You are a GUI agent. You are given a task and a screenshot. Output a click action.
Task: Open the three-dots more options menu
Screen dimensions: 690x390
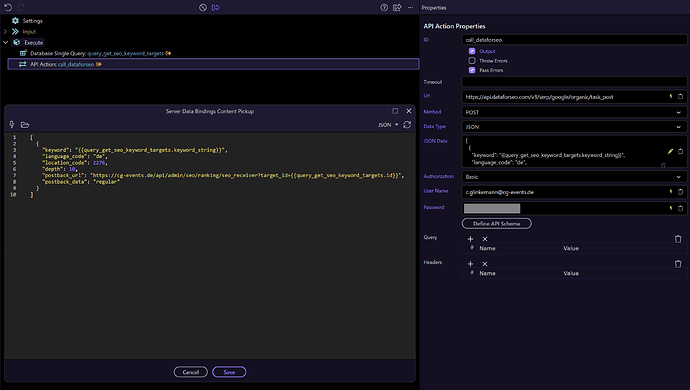pos(410,7)
